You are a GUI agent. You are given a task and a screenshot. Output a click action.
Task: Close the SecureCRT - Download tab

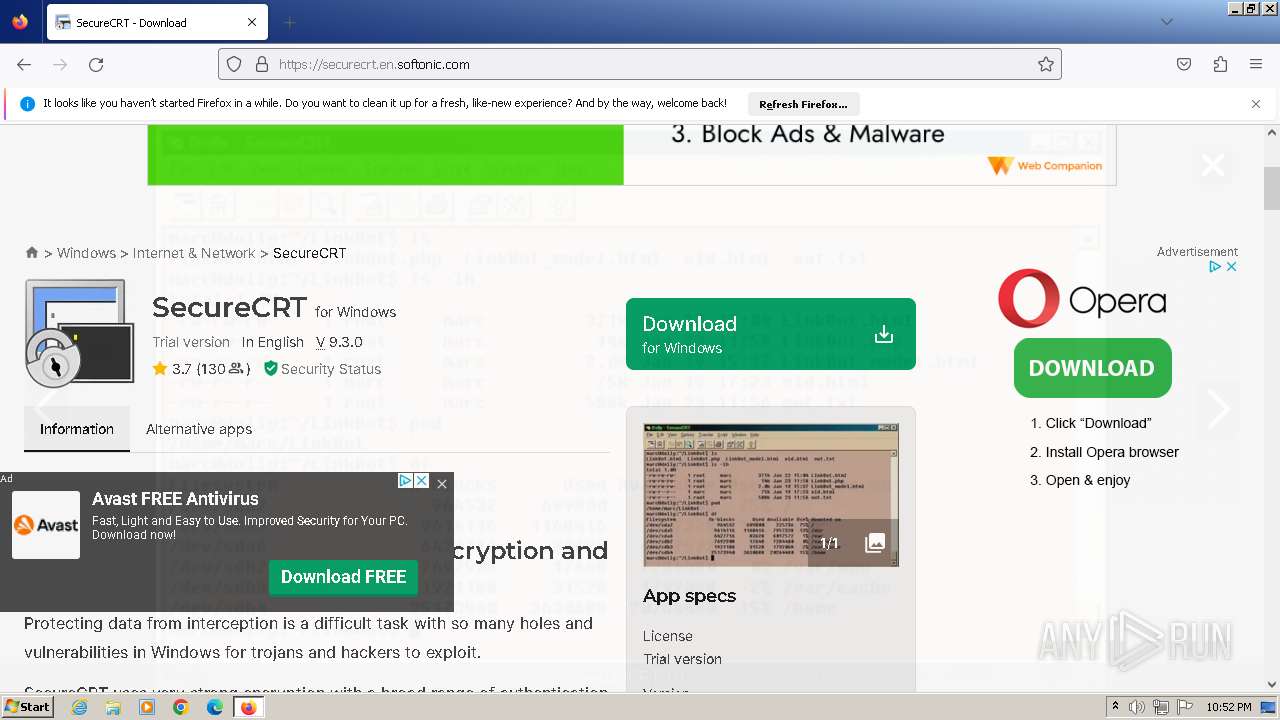pos(252,22)
